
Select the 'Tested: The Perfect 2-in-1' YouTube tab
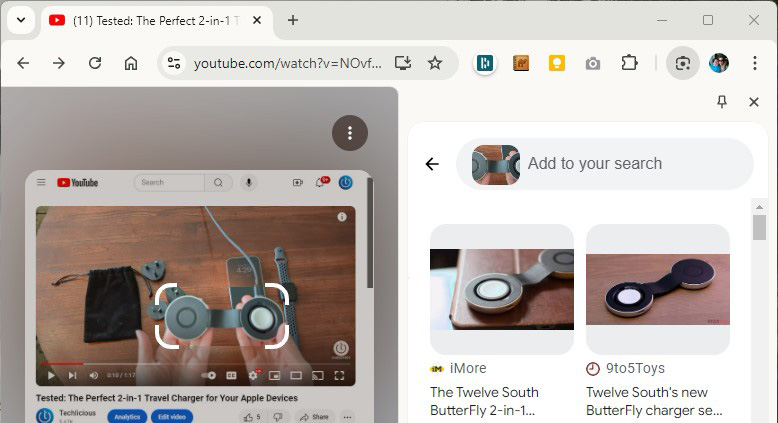click(155, 21)
